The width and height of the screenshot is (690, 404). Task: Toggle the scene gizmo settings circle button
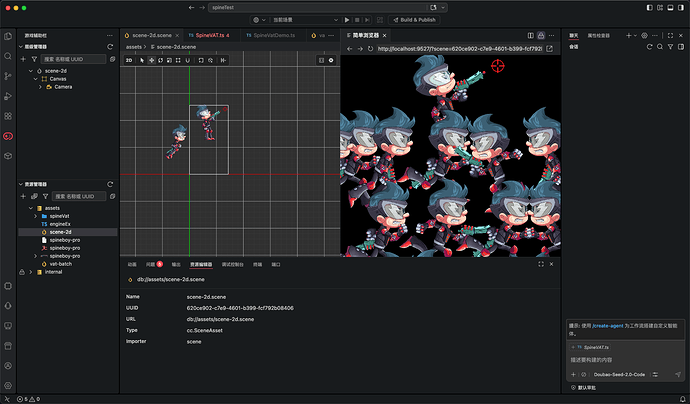pos(331,60)
